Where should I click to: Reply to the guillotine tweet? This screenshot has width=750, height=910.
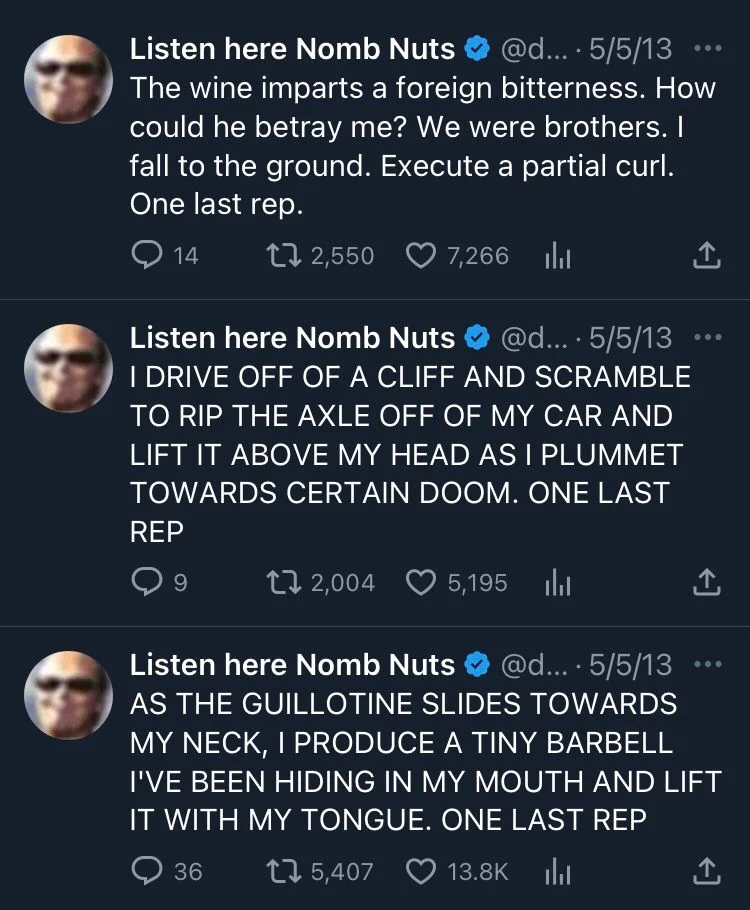pyautogui.click(x=146, y=871)
